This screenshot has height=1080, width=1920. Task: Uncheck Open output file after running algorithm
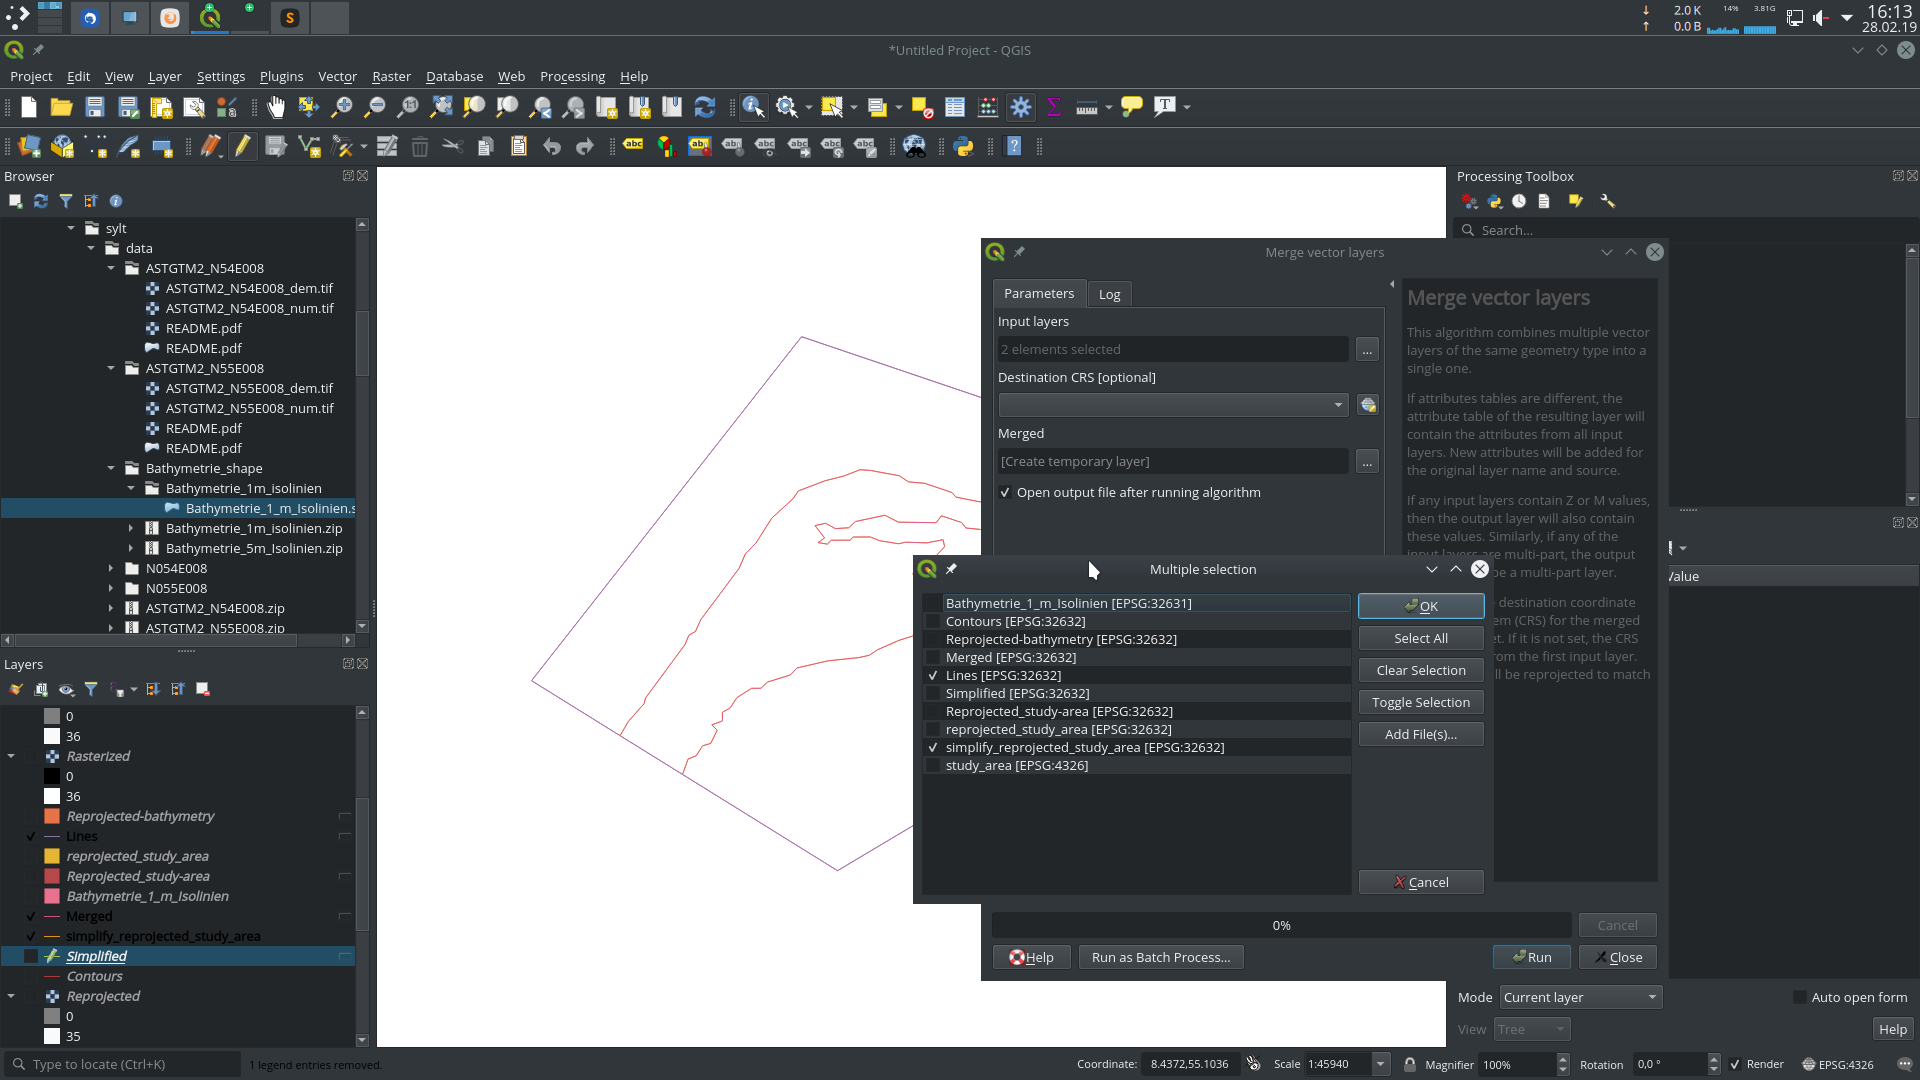click(1005, 492)
